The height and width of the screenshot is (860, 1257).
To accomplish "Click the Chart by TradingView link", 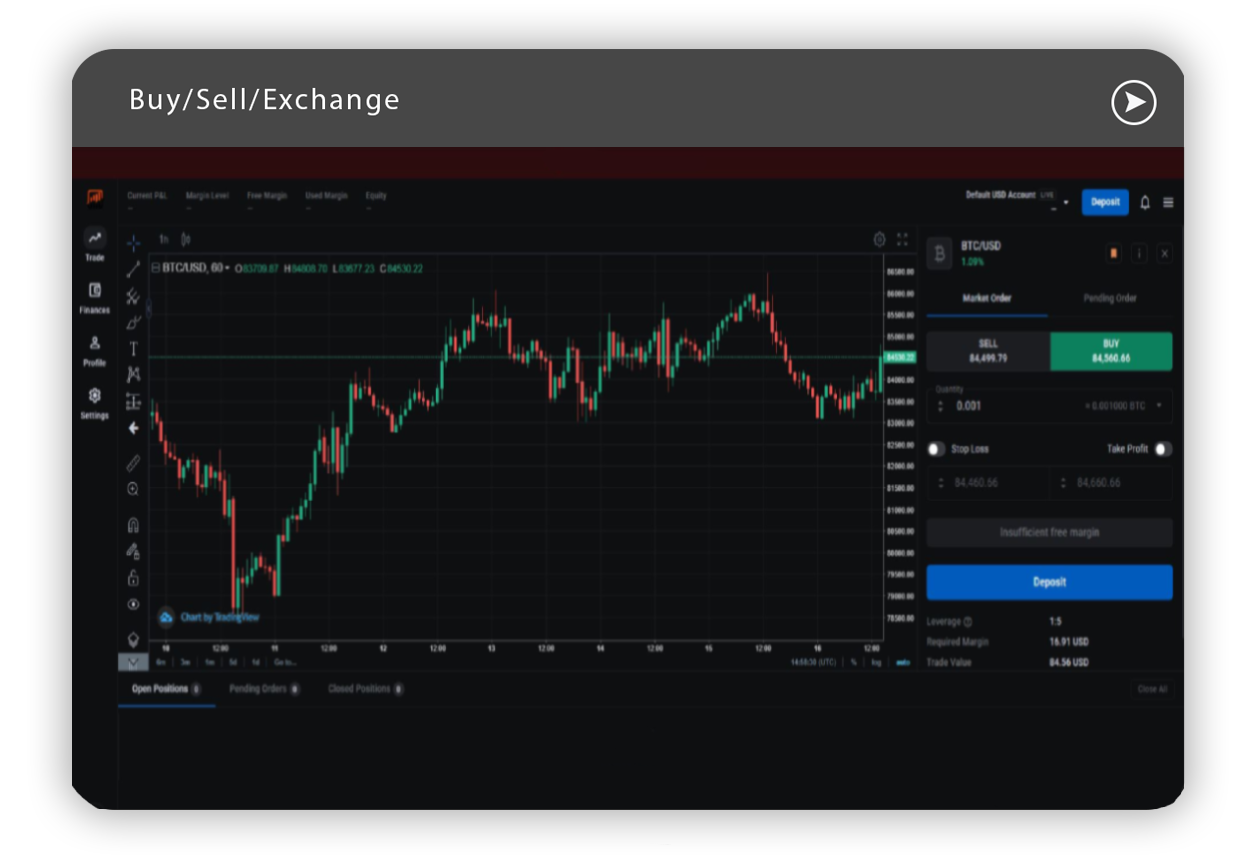I will pyautogui.click(x=210, y=617).
